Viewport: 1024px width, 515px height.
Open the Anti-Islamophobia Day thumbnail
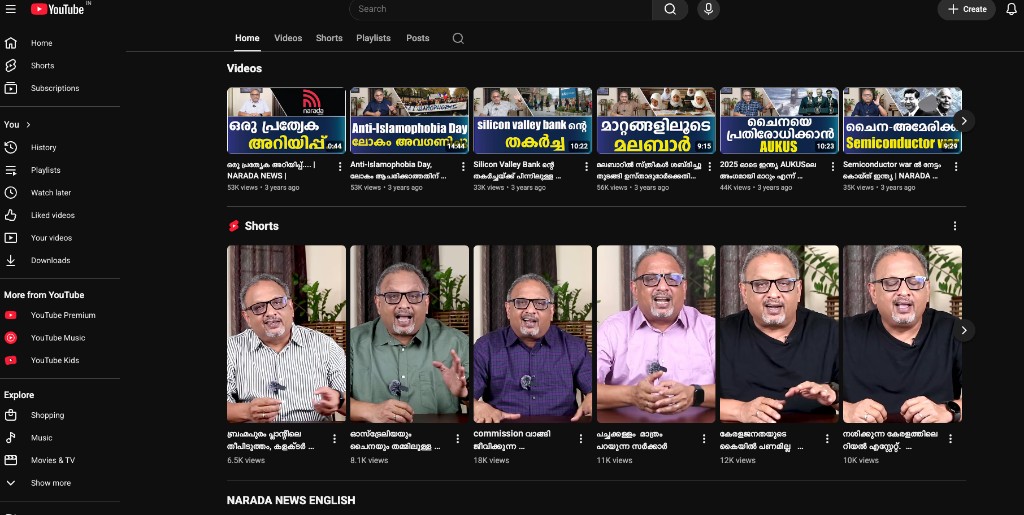point(409,121)
